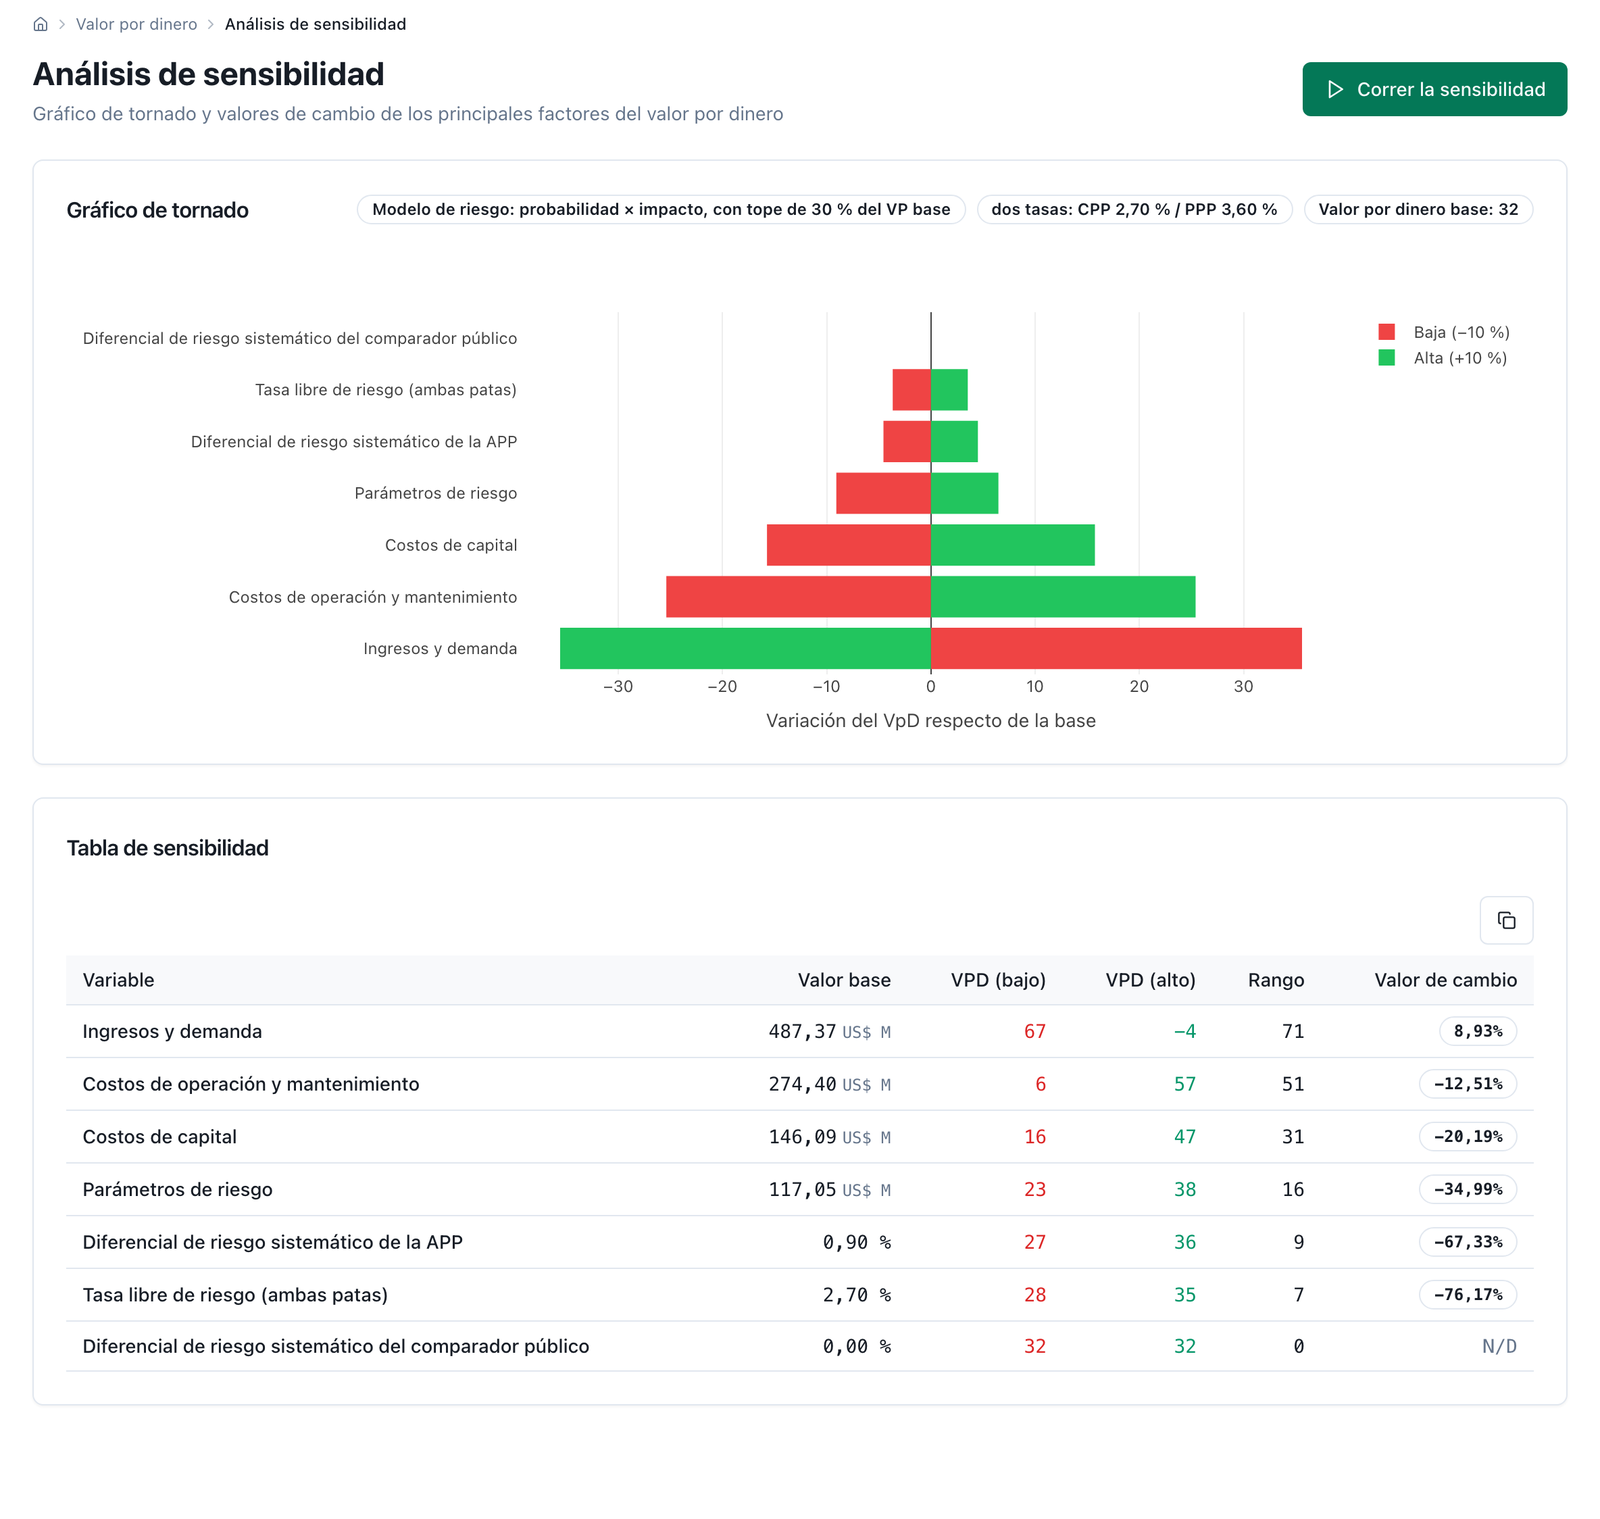This screenshot has width=1600, height=1519.
Task: Click the N/D switching value cell
Action: click(1499, 1346)
